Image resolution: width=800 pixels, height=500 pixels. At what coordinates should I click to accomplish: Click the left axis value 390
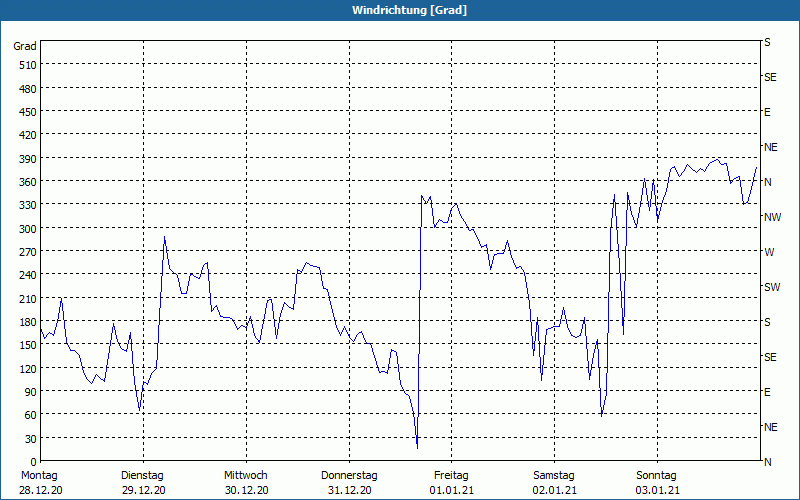pos(28,159)
